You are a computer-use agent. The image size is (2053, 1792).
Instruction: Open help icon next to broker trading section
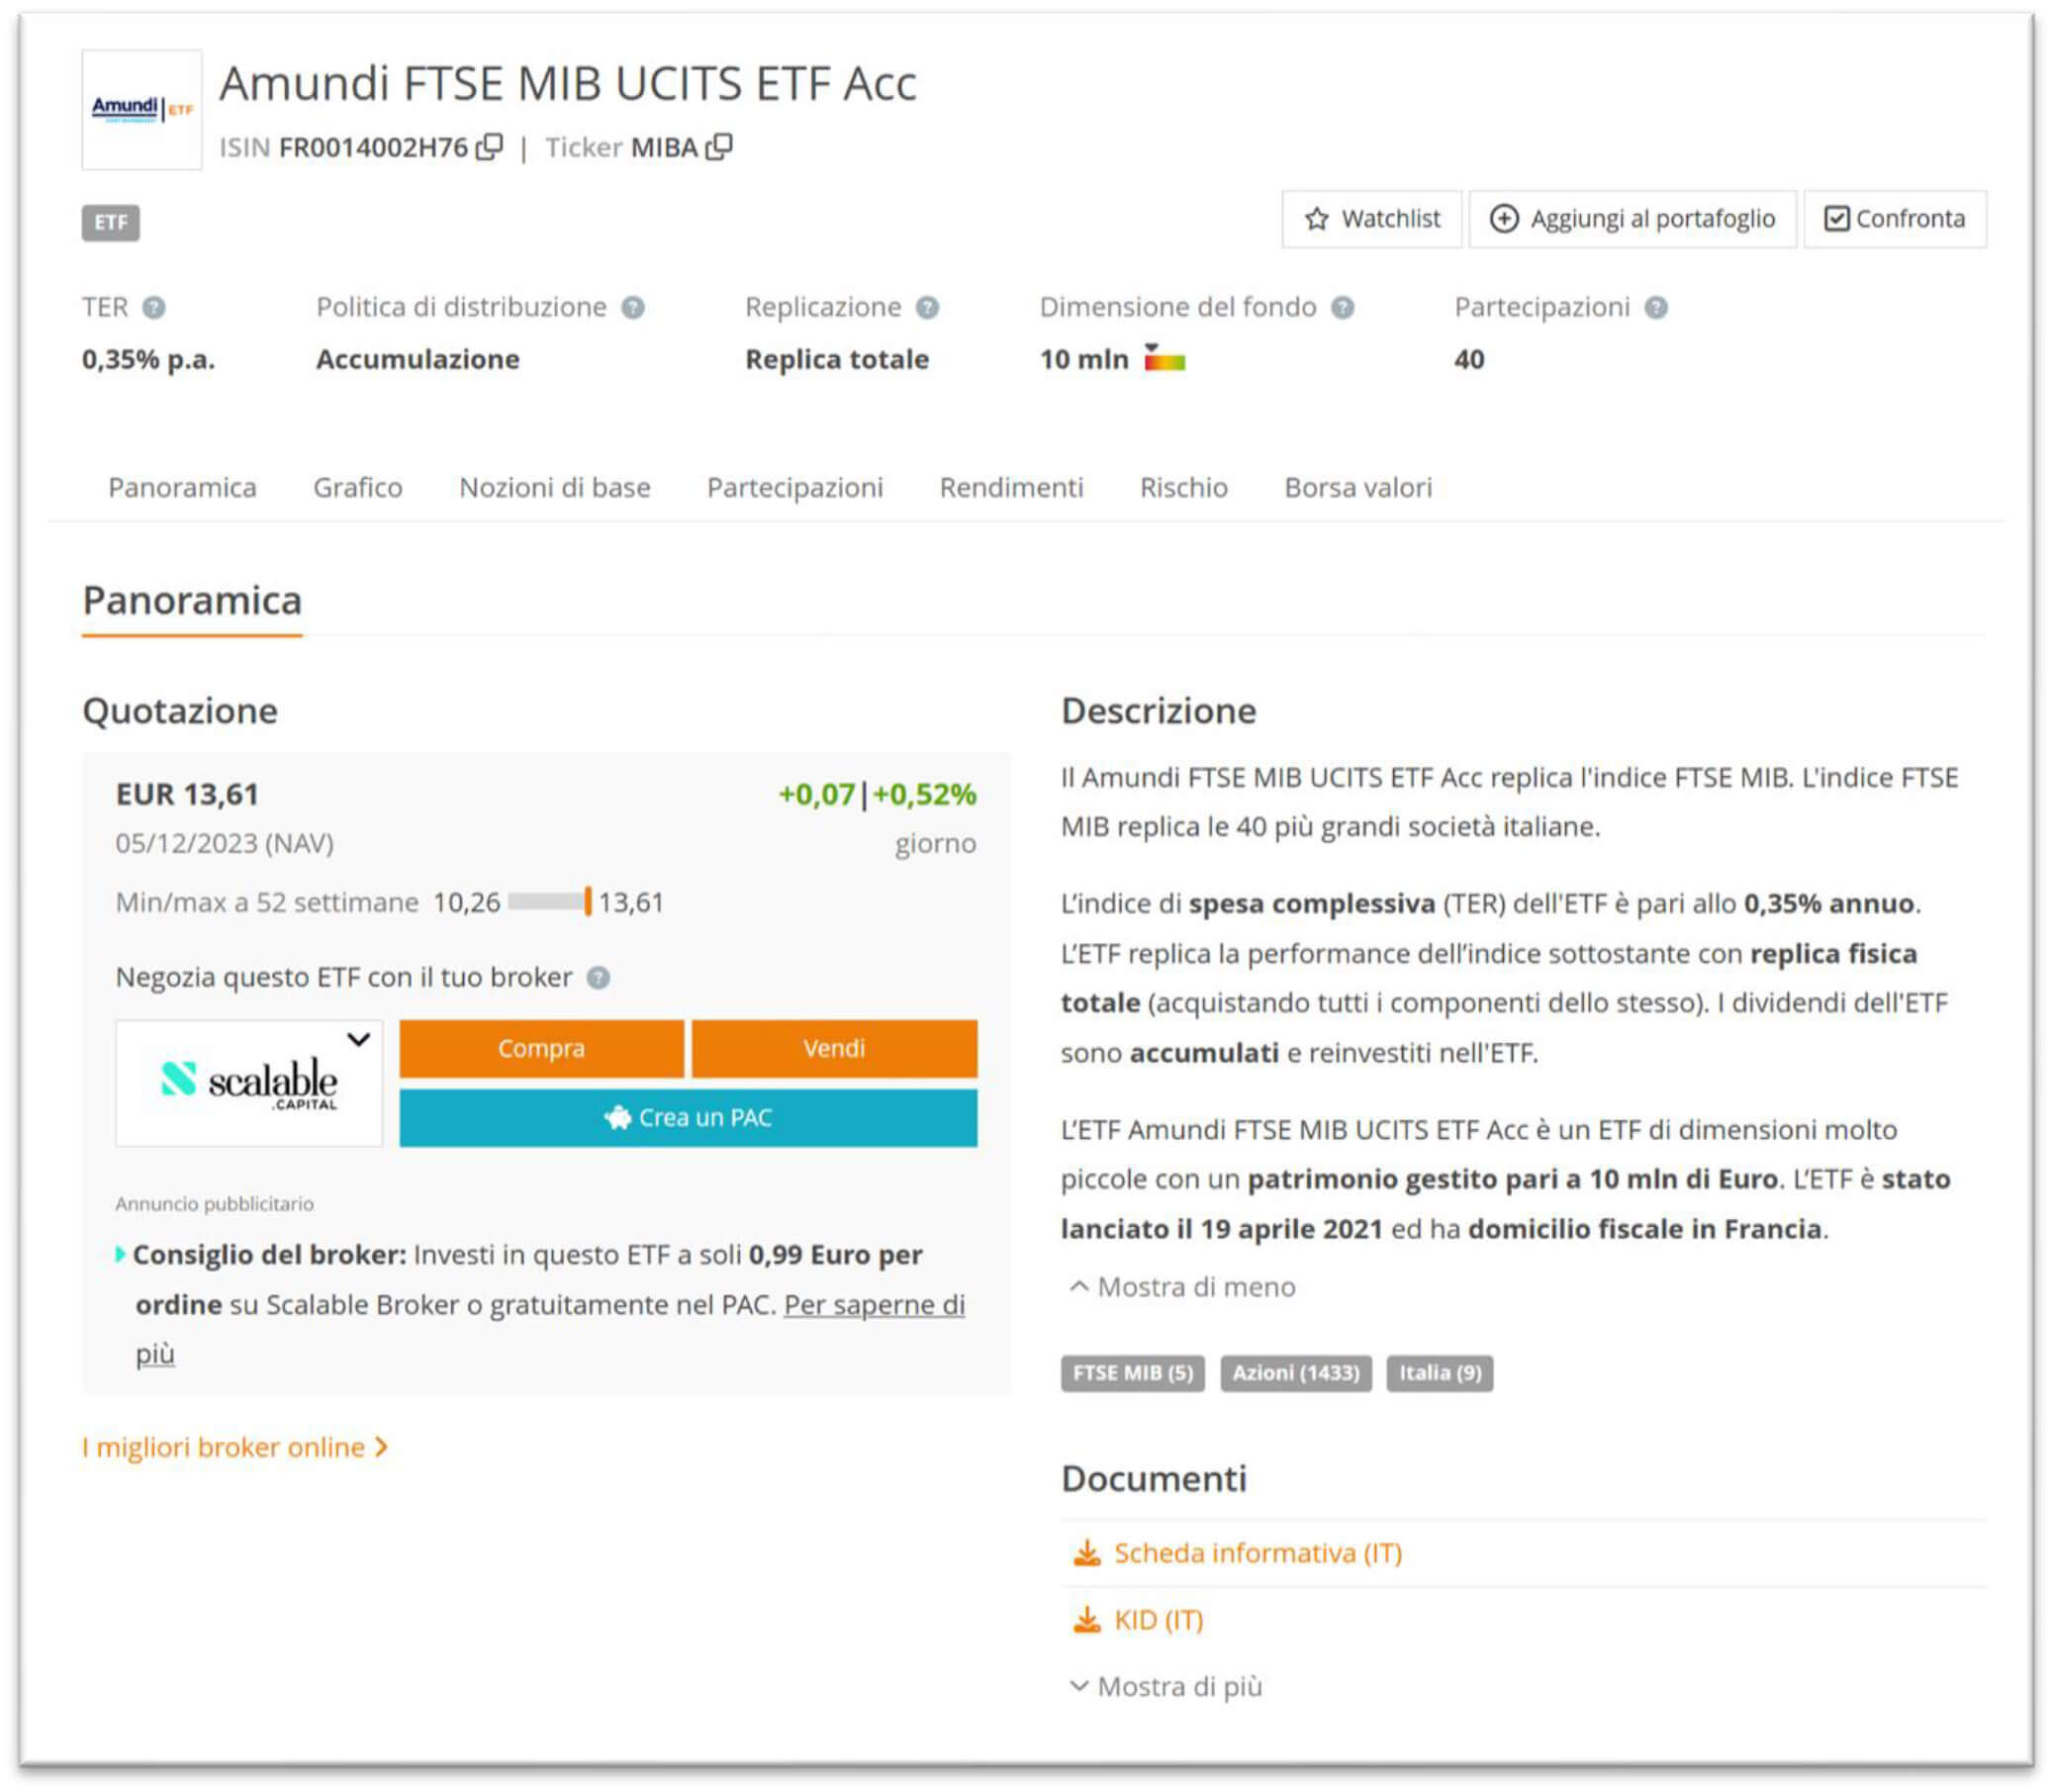597,977
